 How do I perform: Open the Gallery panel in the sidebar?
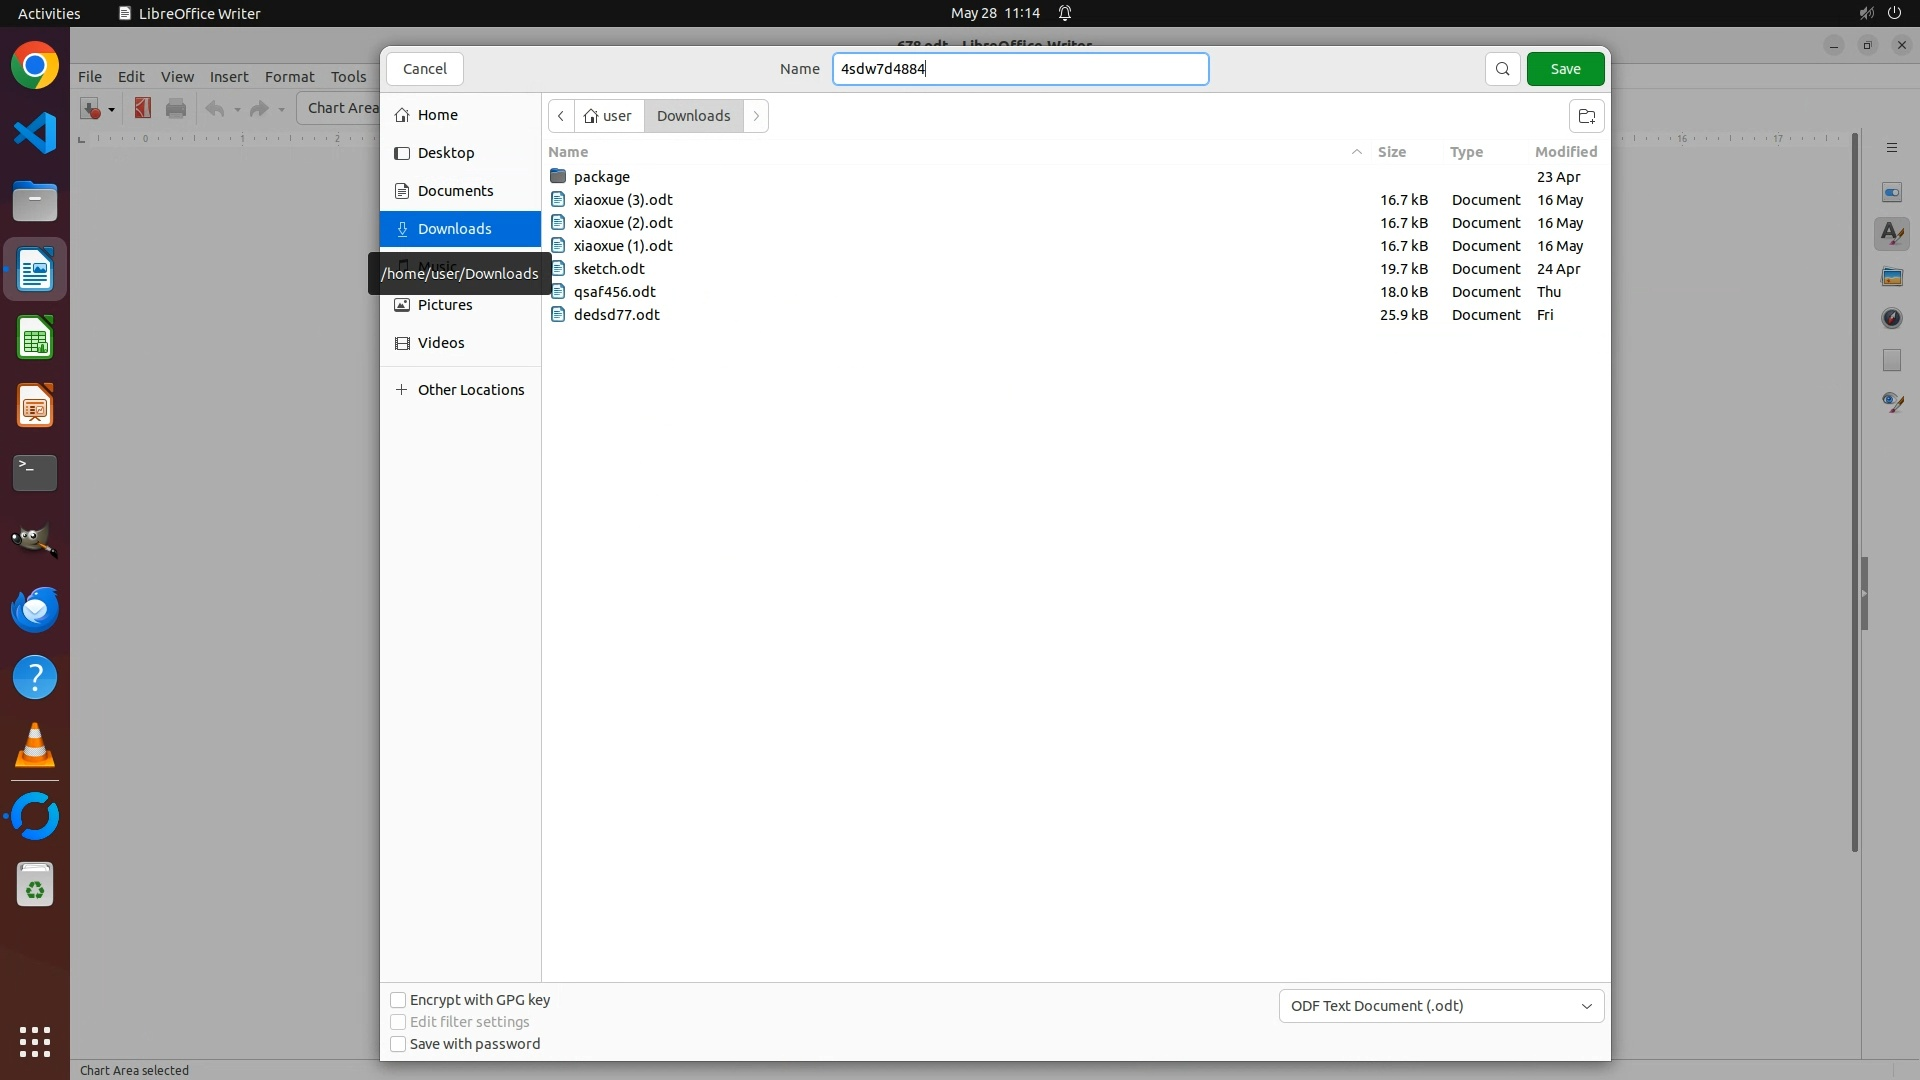1891,277
